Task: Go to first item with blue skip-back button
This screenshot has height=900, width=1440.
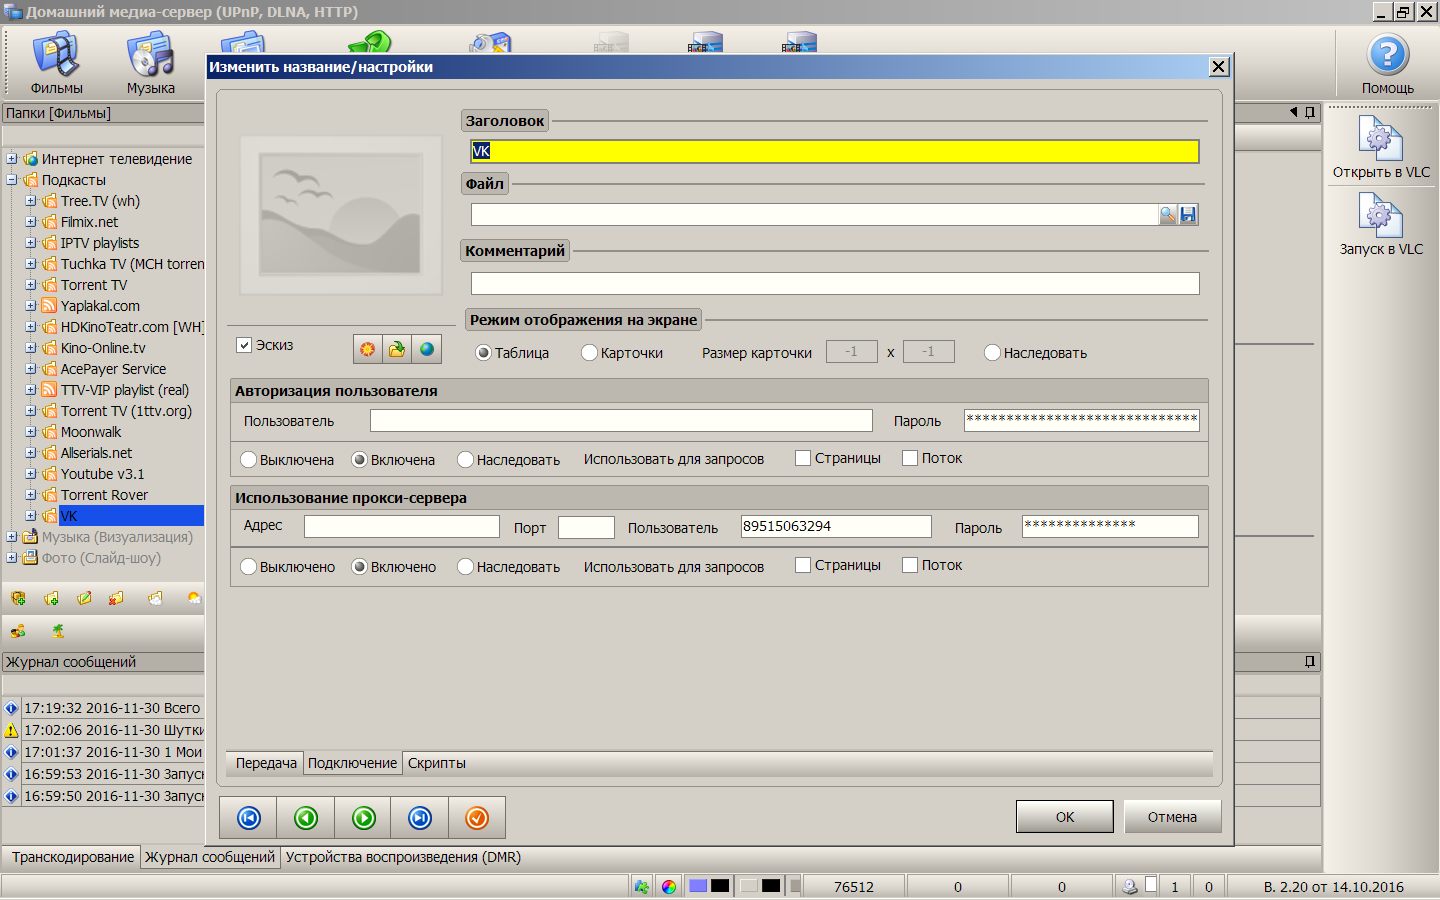Action: (x=249, y=818)
